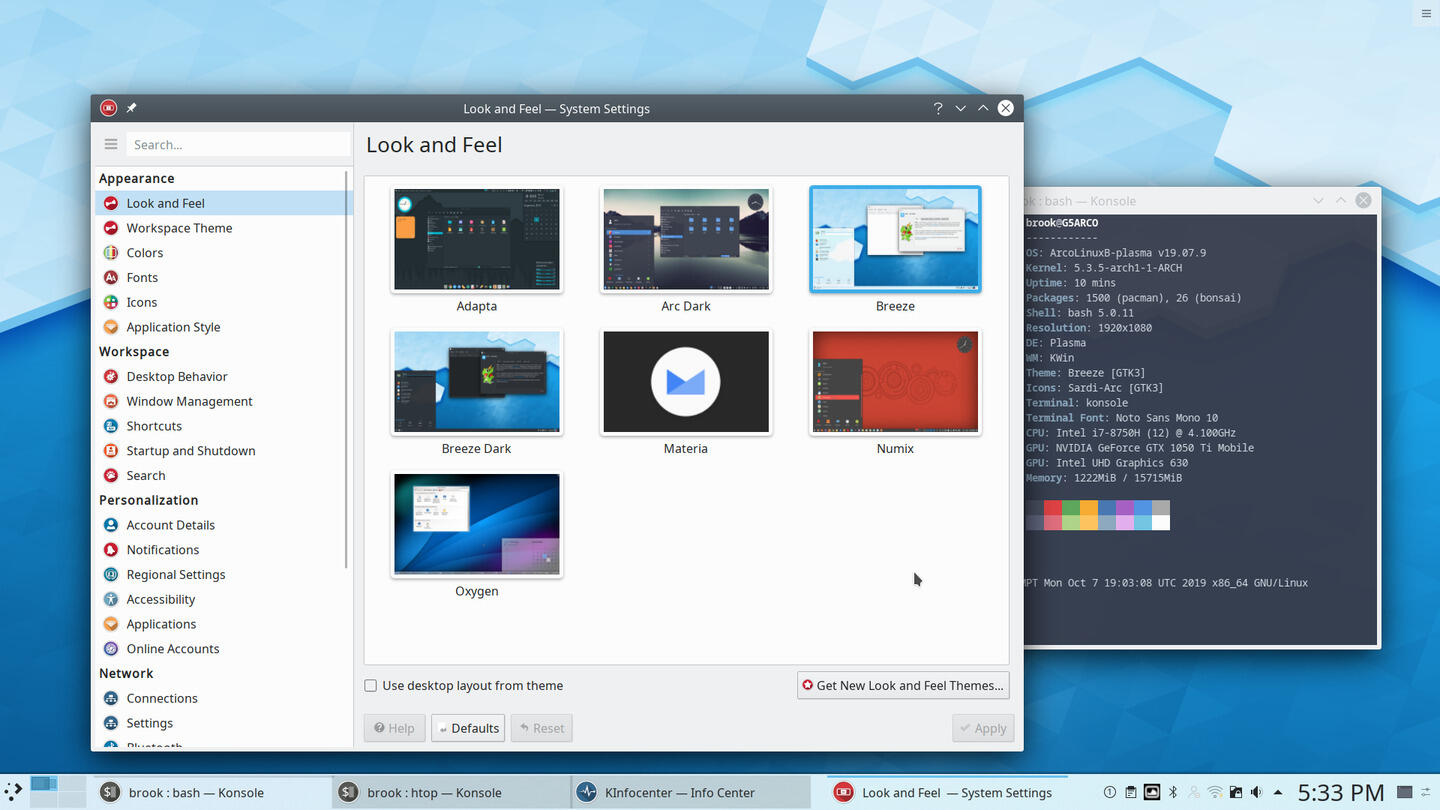Screen dimensions: 1440x810
Task: Click the Apply button
Action: coord(983,728)
